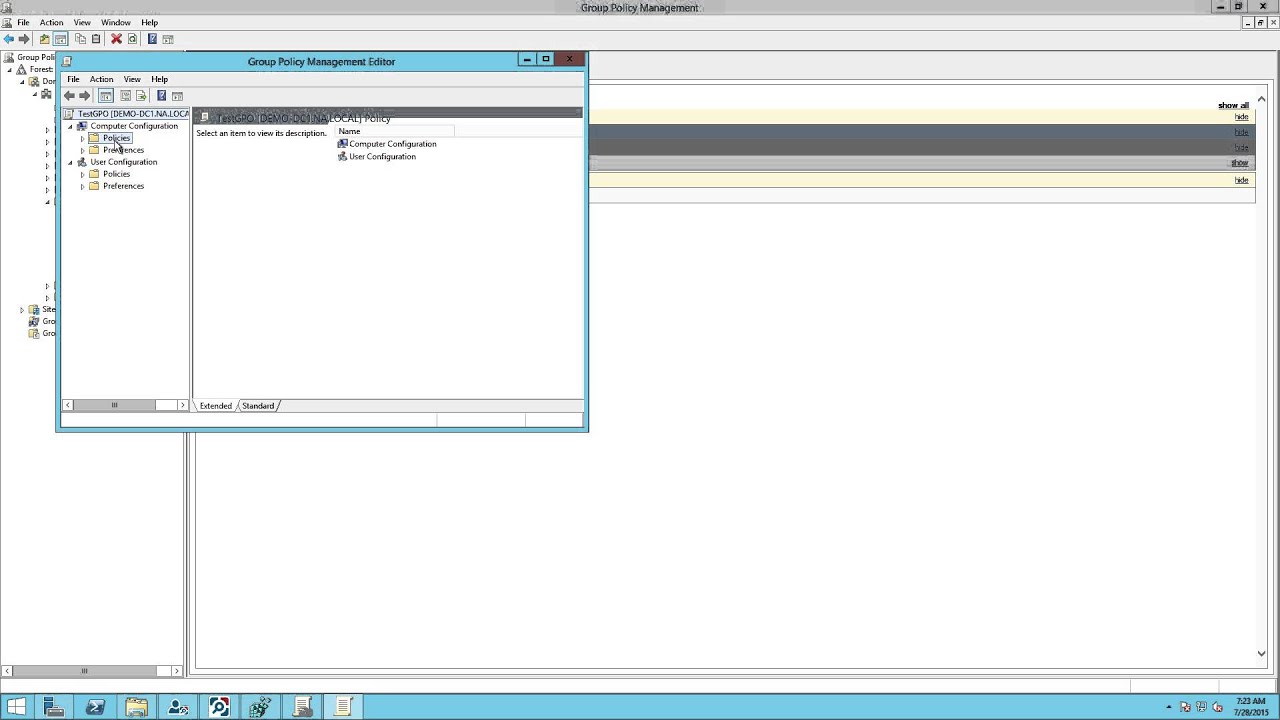The height and width of the screenshot is (720, 1280).
Task: Click 'show' link in grey report row
Action: (1240, 163)
